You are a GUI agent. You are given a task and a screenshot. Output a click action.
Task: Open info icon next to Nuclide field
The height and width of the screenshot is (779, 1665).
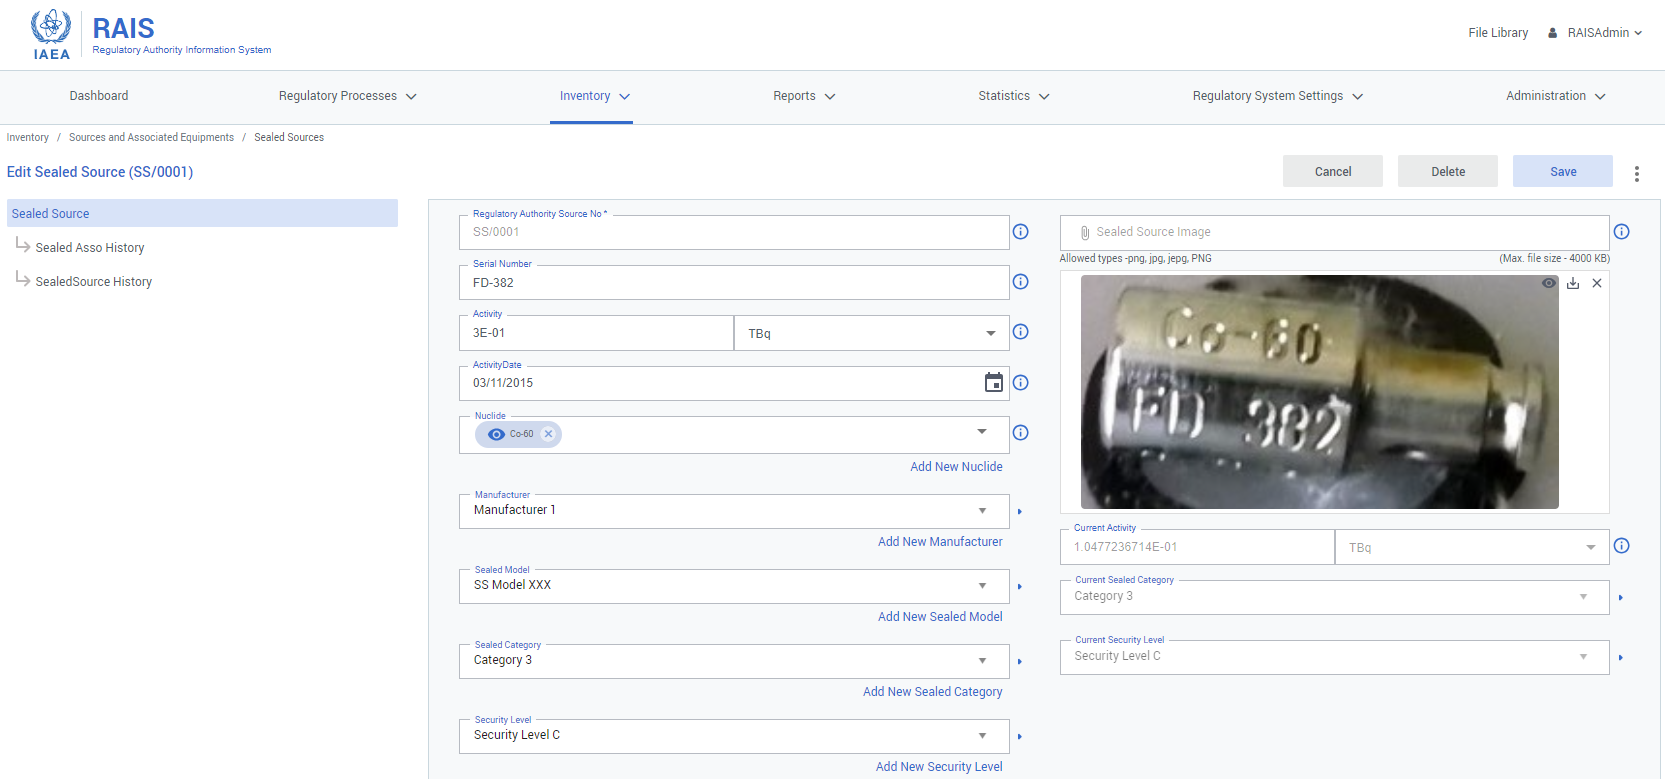click(1020, 433)
